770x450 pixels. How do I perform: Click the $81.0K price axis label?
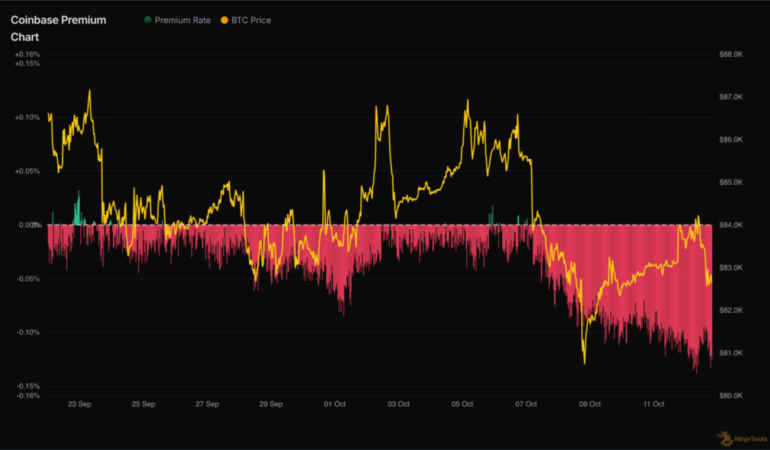[731, 353]
